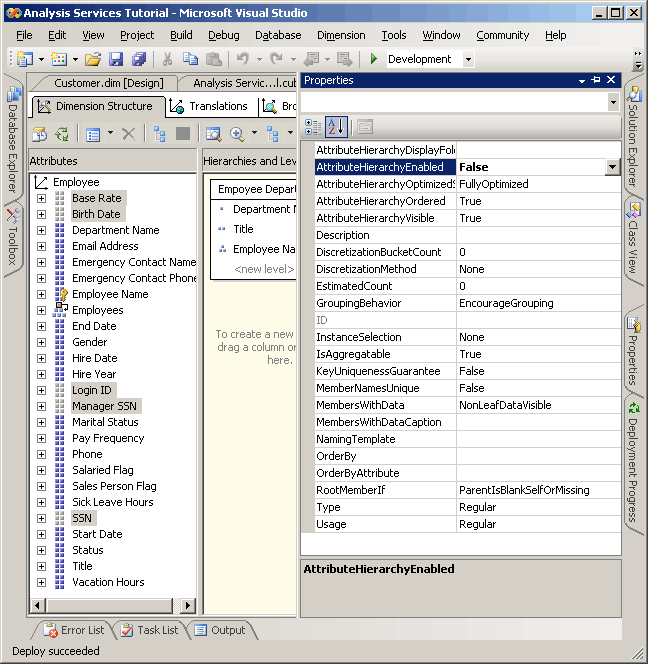The height and width of the screenshot is (664, 648).
Task: Click the <new level> link in hierarchy
Action: [265, 269]
